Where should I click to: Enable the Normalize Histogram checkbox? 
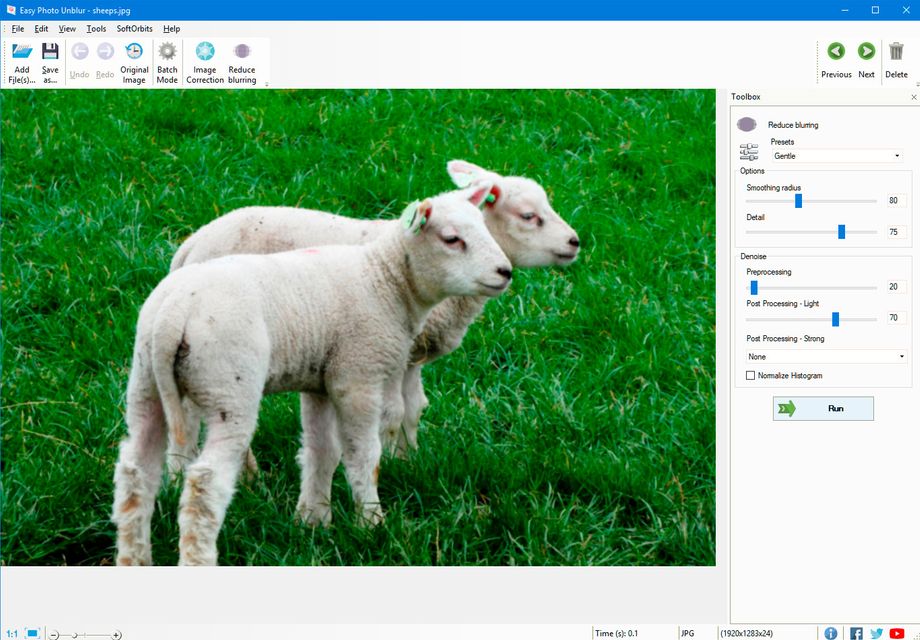point(751,376)
